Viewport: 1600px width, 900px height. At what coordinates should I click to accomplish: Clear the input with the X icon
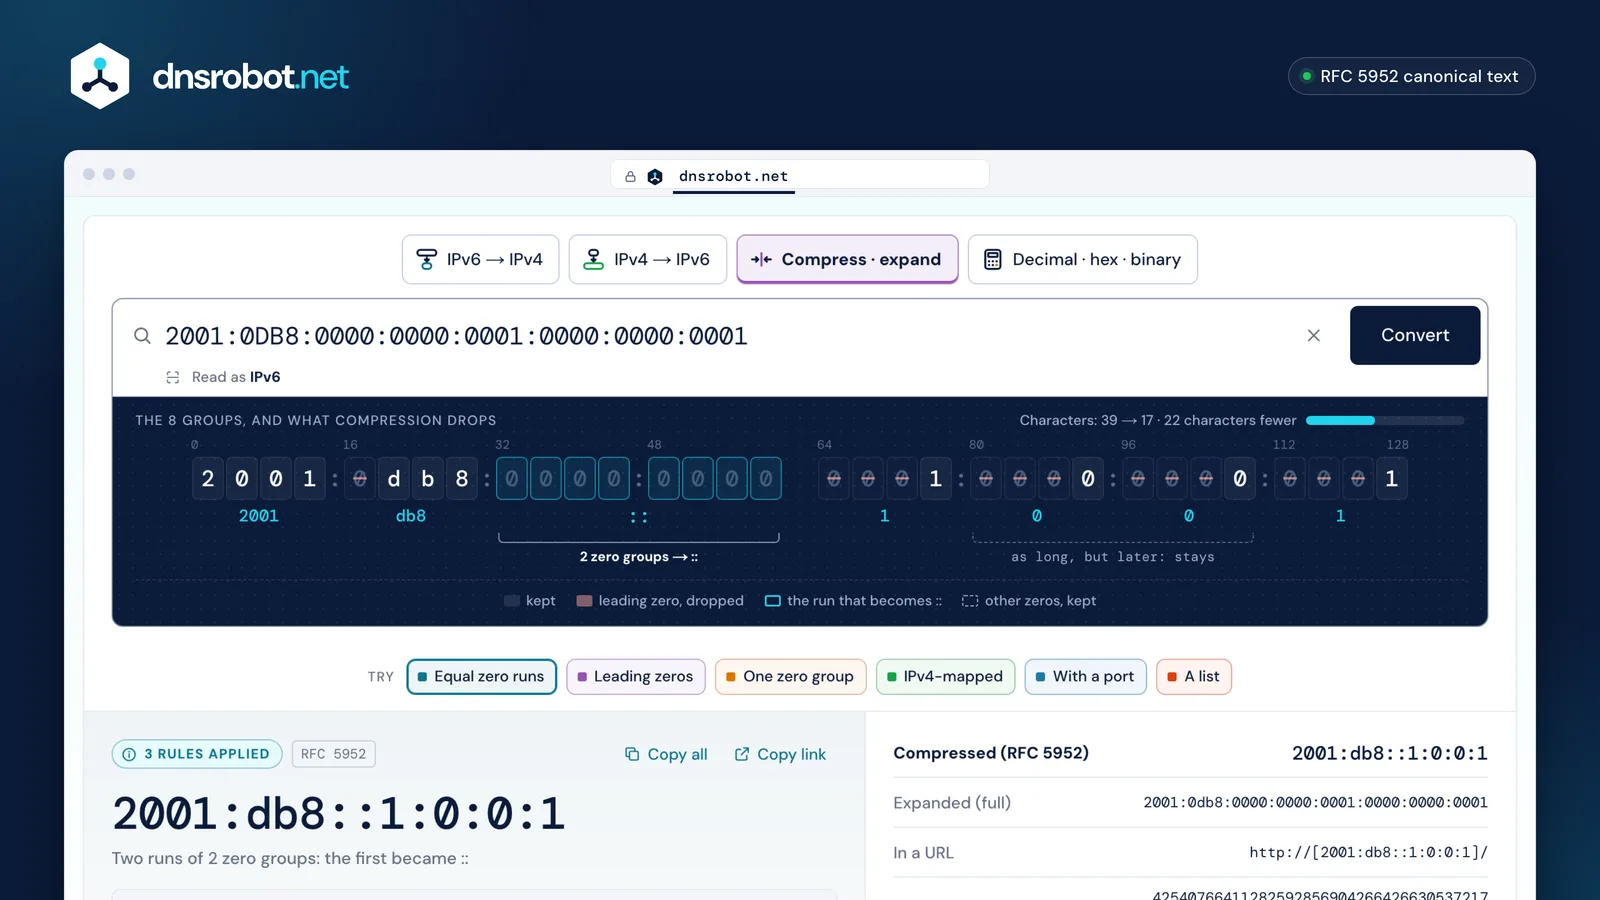click(1314, 335)
